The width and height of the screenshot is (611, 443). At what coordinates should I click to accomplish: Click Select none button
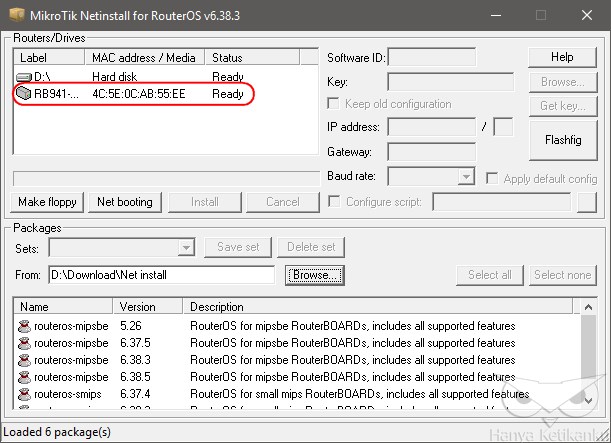563,275
